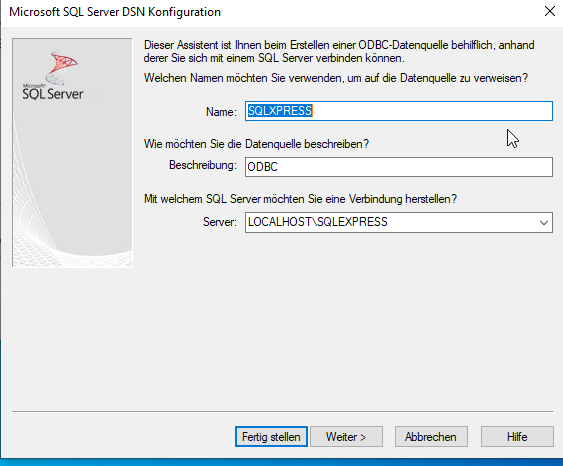563x466 pixels.
Task: Click the Fertig stellen button
Action: (271, 437)
